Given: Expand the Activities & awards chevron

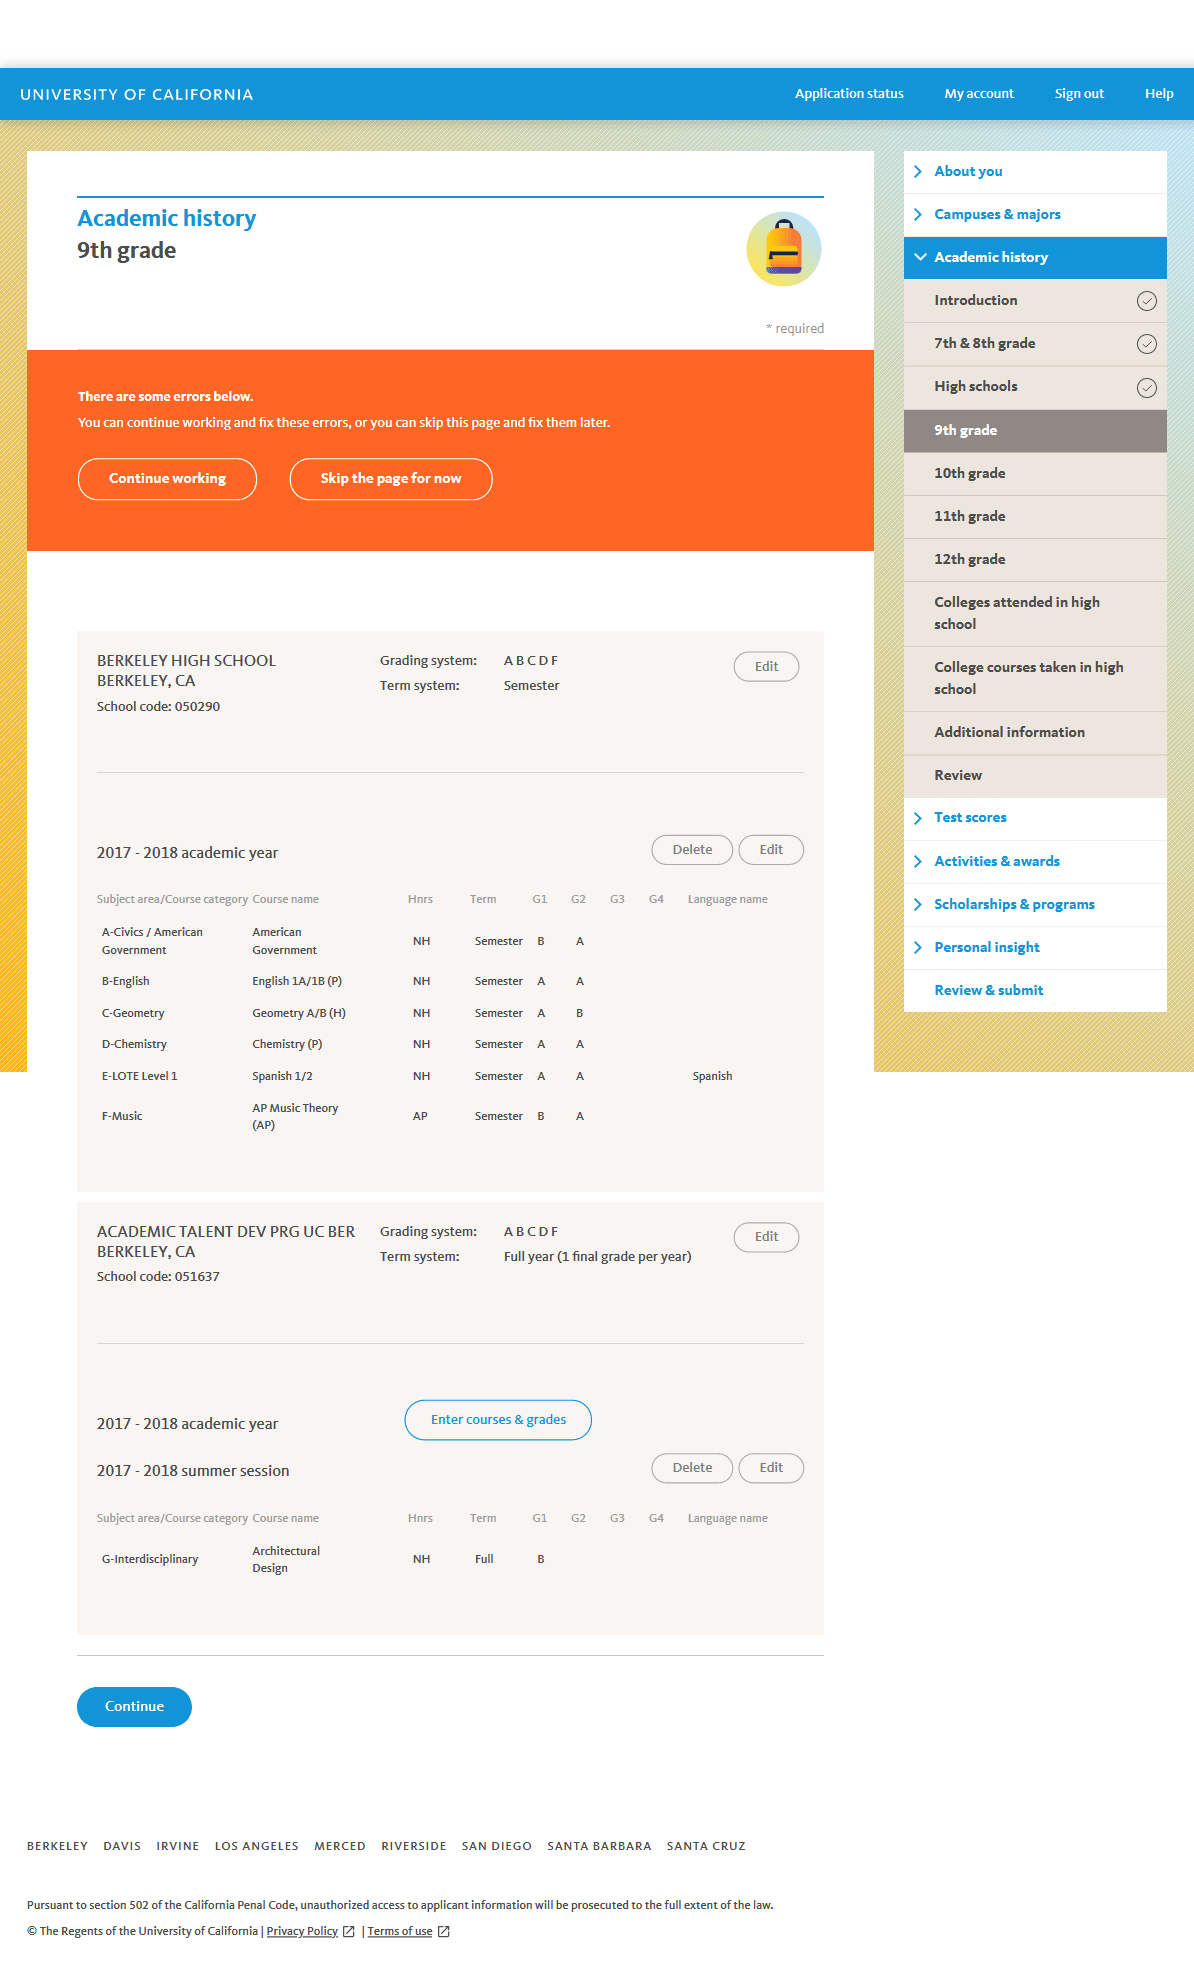Looking at the screenshot, I should (x=918, y=861).
